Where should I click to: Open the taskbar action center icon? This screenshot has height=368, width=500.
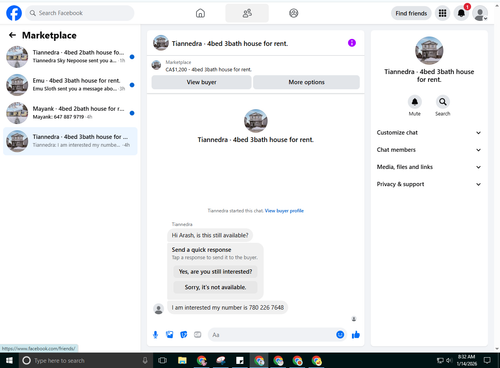click(x=487, y=360)
